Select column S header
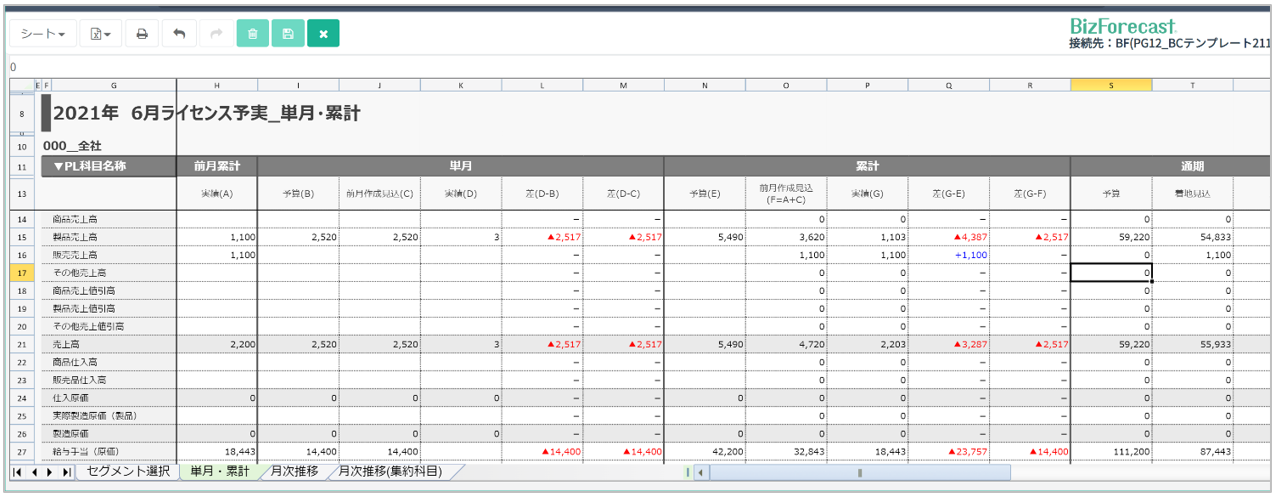 [x=1110, y=85]
